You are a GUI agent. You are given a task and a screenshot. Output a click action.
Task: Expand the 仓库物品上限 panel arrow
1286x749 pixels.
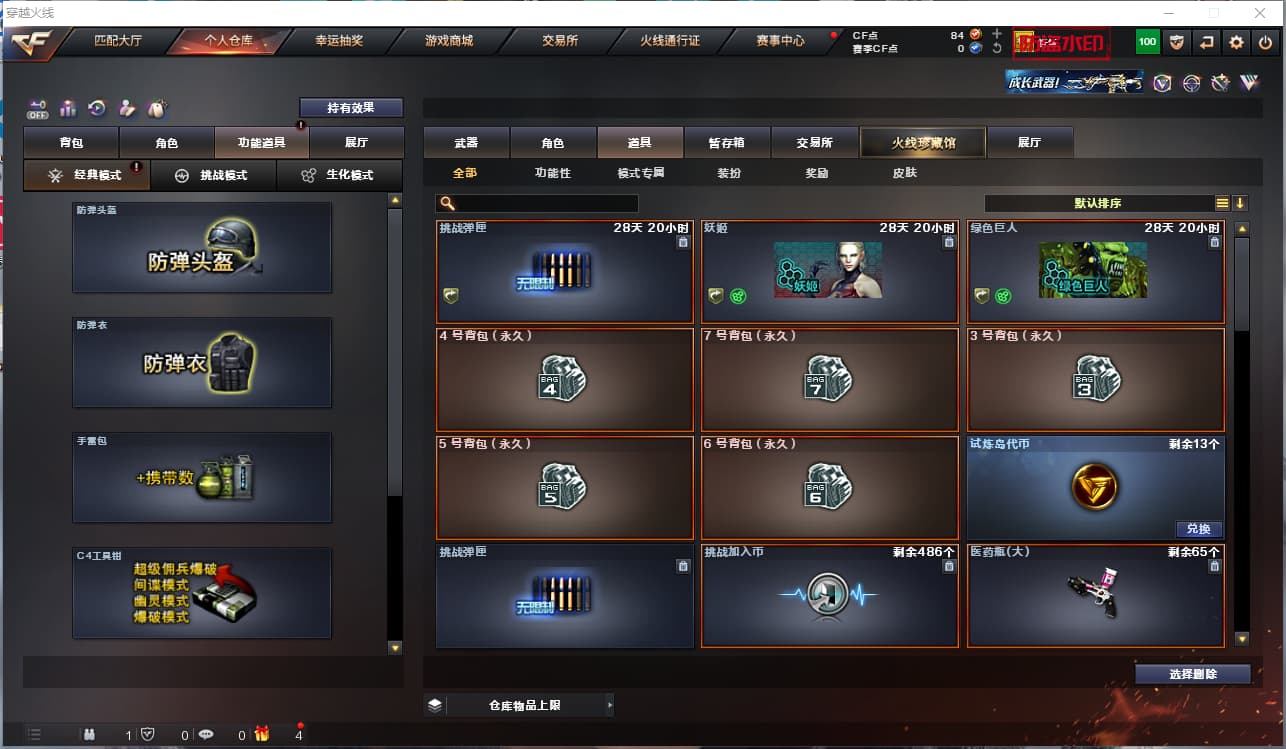(609, 705)
